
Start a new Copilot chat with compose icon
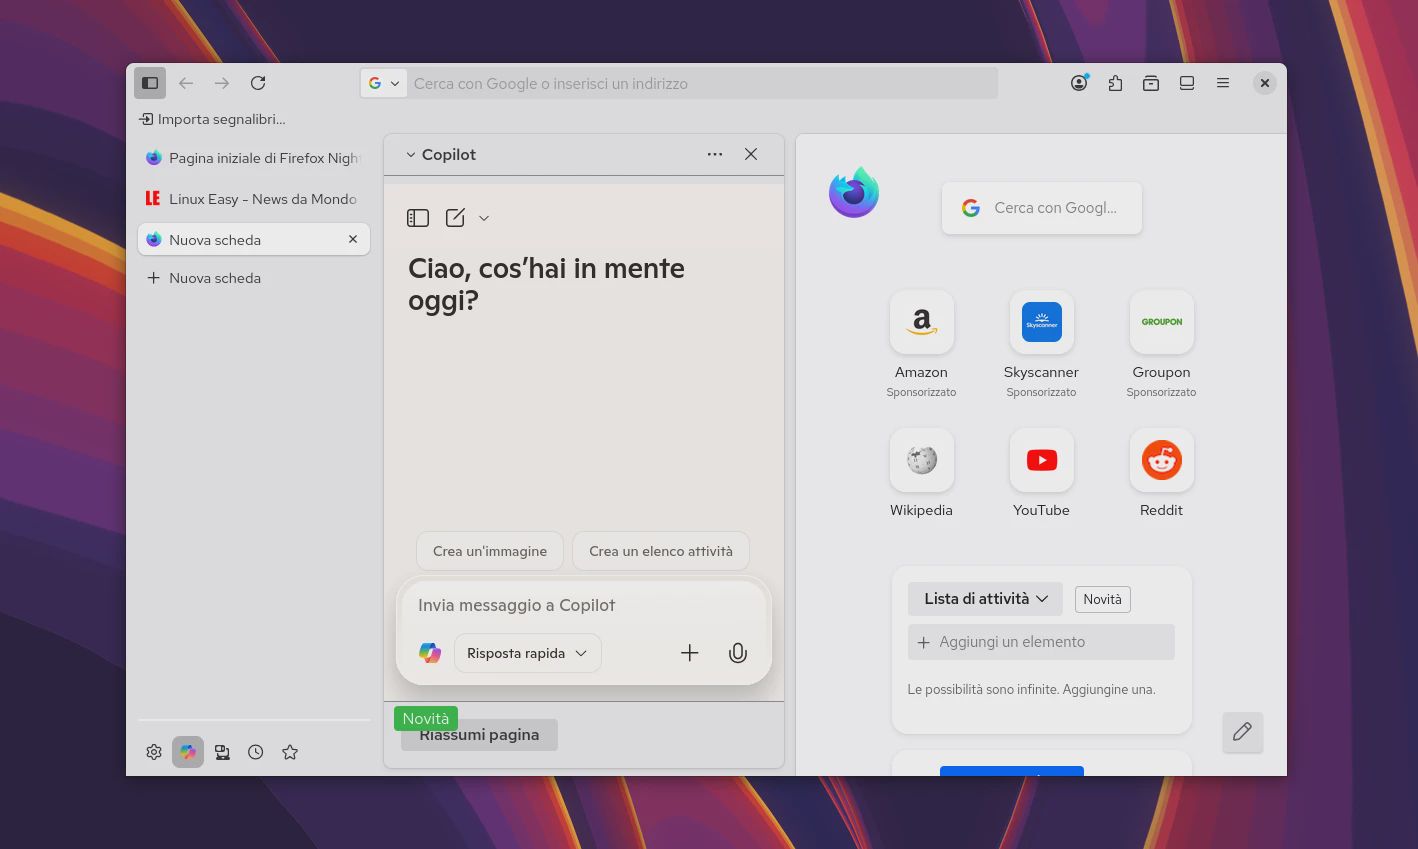pyautogui.click(x=455, y=218)
